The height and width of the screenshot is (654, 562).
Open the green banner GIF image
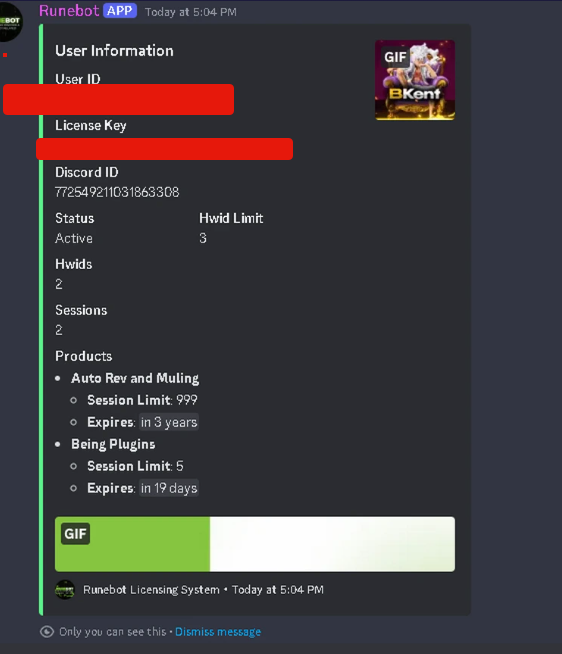point(255,544)
